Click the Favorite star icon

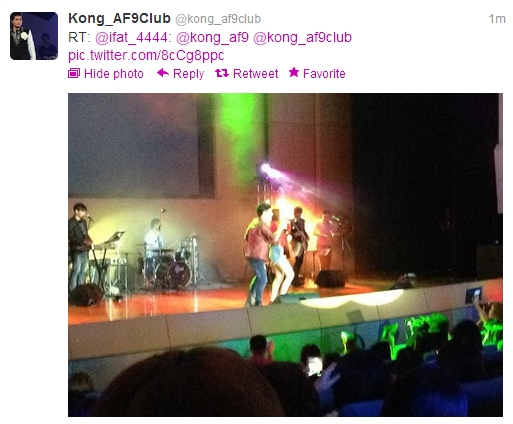click(294, 73)
